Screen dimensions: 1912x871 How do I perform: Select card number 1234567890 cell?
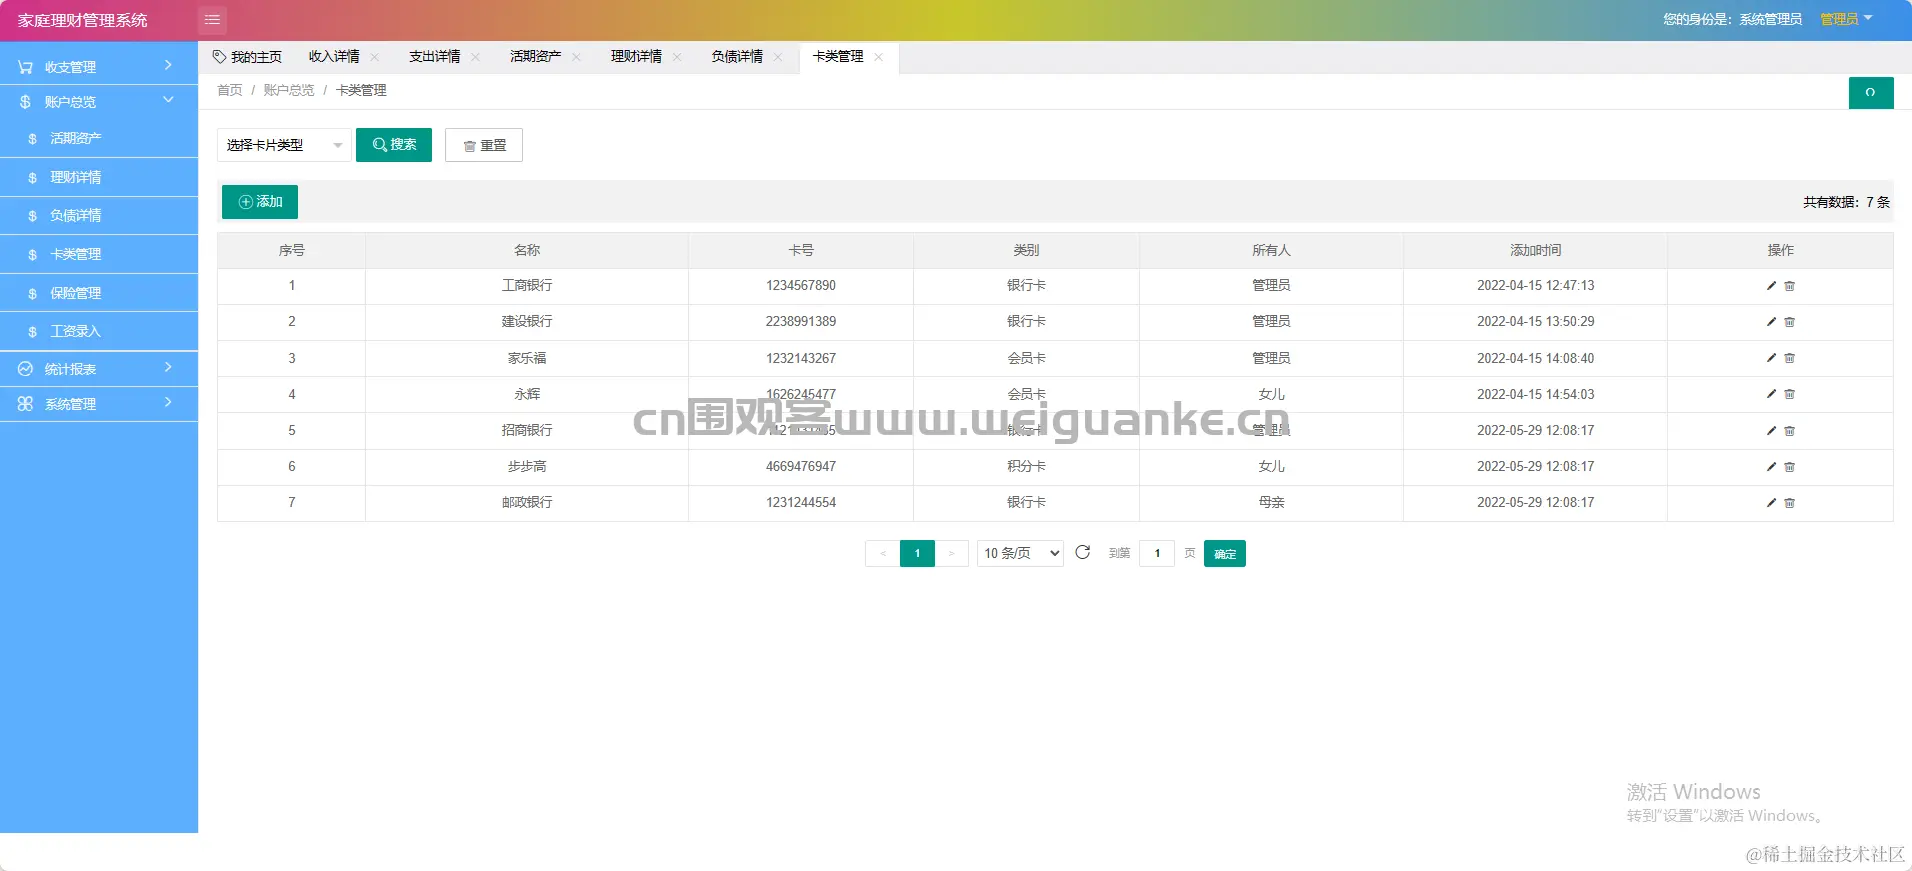[x=801, y=286]
